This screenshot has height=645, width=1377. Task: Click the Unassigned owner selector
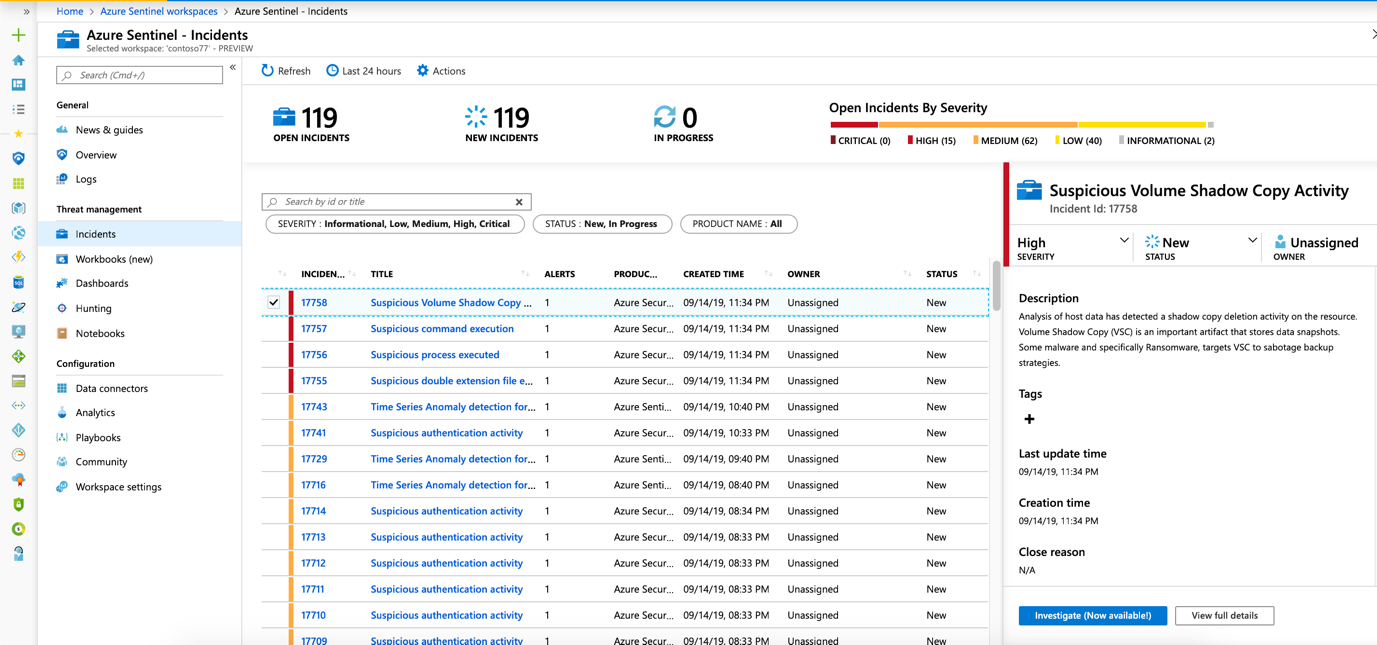tap(1316, 247)
